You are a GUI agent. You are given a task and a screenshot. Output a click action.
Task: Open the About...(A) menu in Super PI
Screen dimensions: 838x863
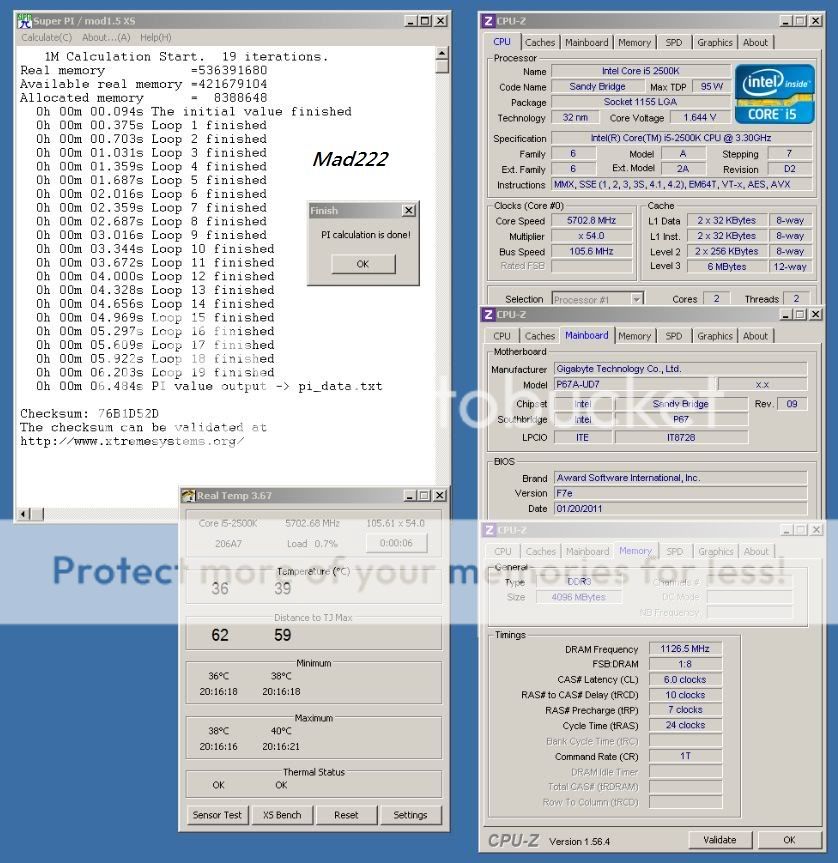(106, 37)
